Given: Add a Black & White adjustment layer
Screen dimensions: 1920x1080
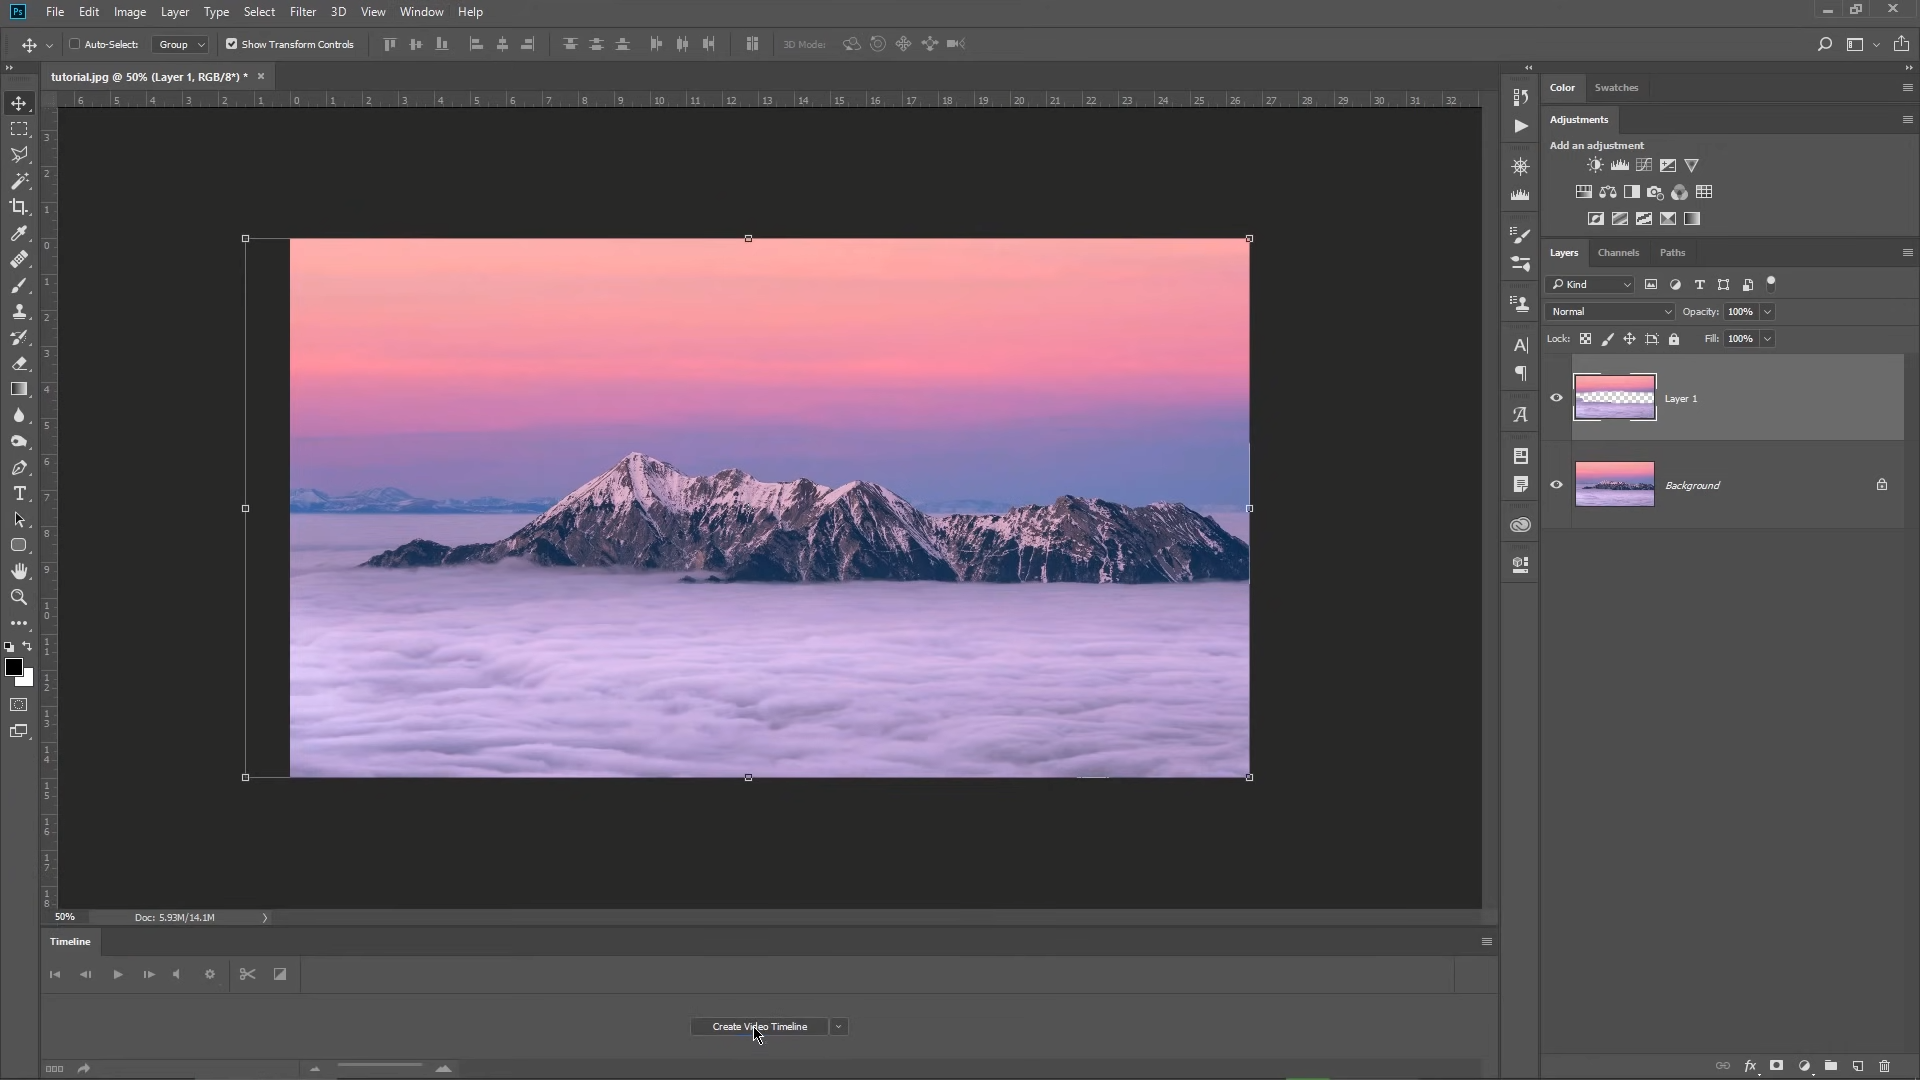Looking at the screenshot, I should tap(1632, 192).
